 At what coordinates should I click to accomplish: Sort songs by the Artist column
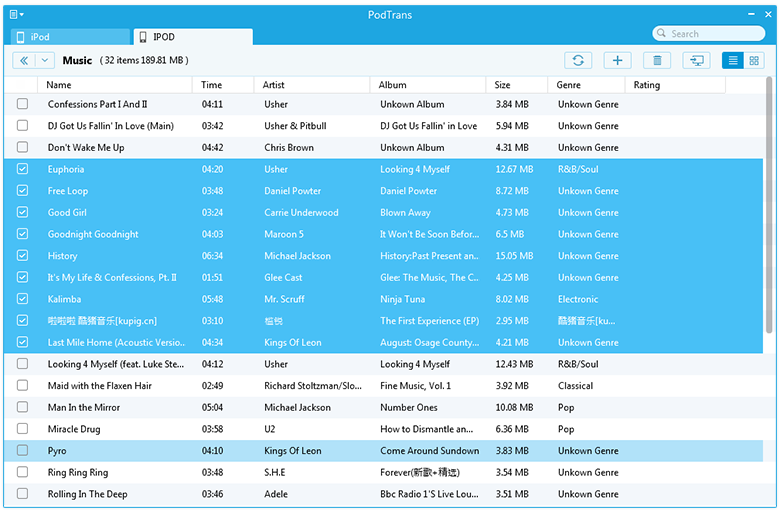(311, 85)
